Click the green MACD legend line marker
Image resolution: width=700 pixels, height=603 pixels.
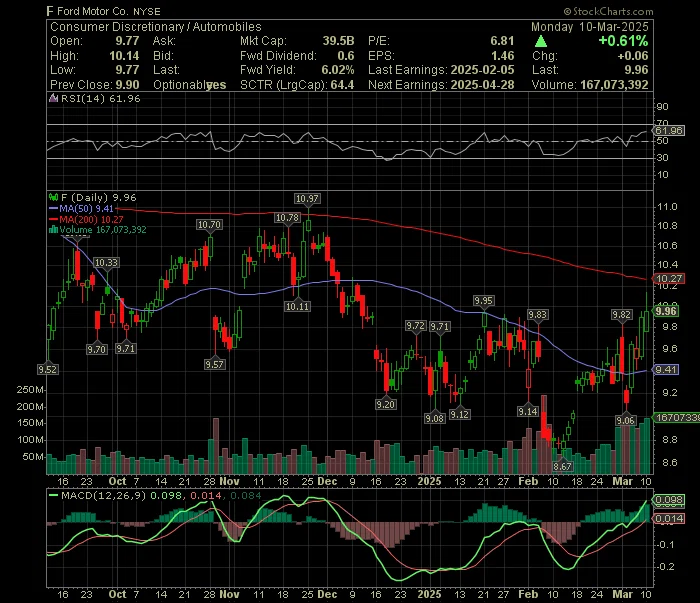[53, 496]
